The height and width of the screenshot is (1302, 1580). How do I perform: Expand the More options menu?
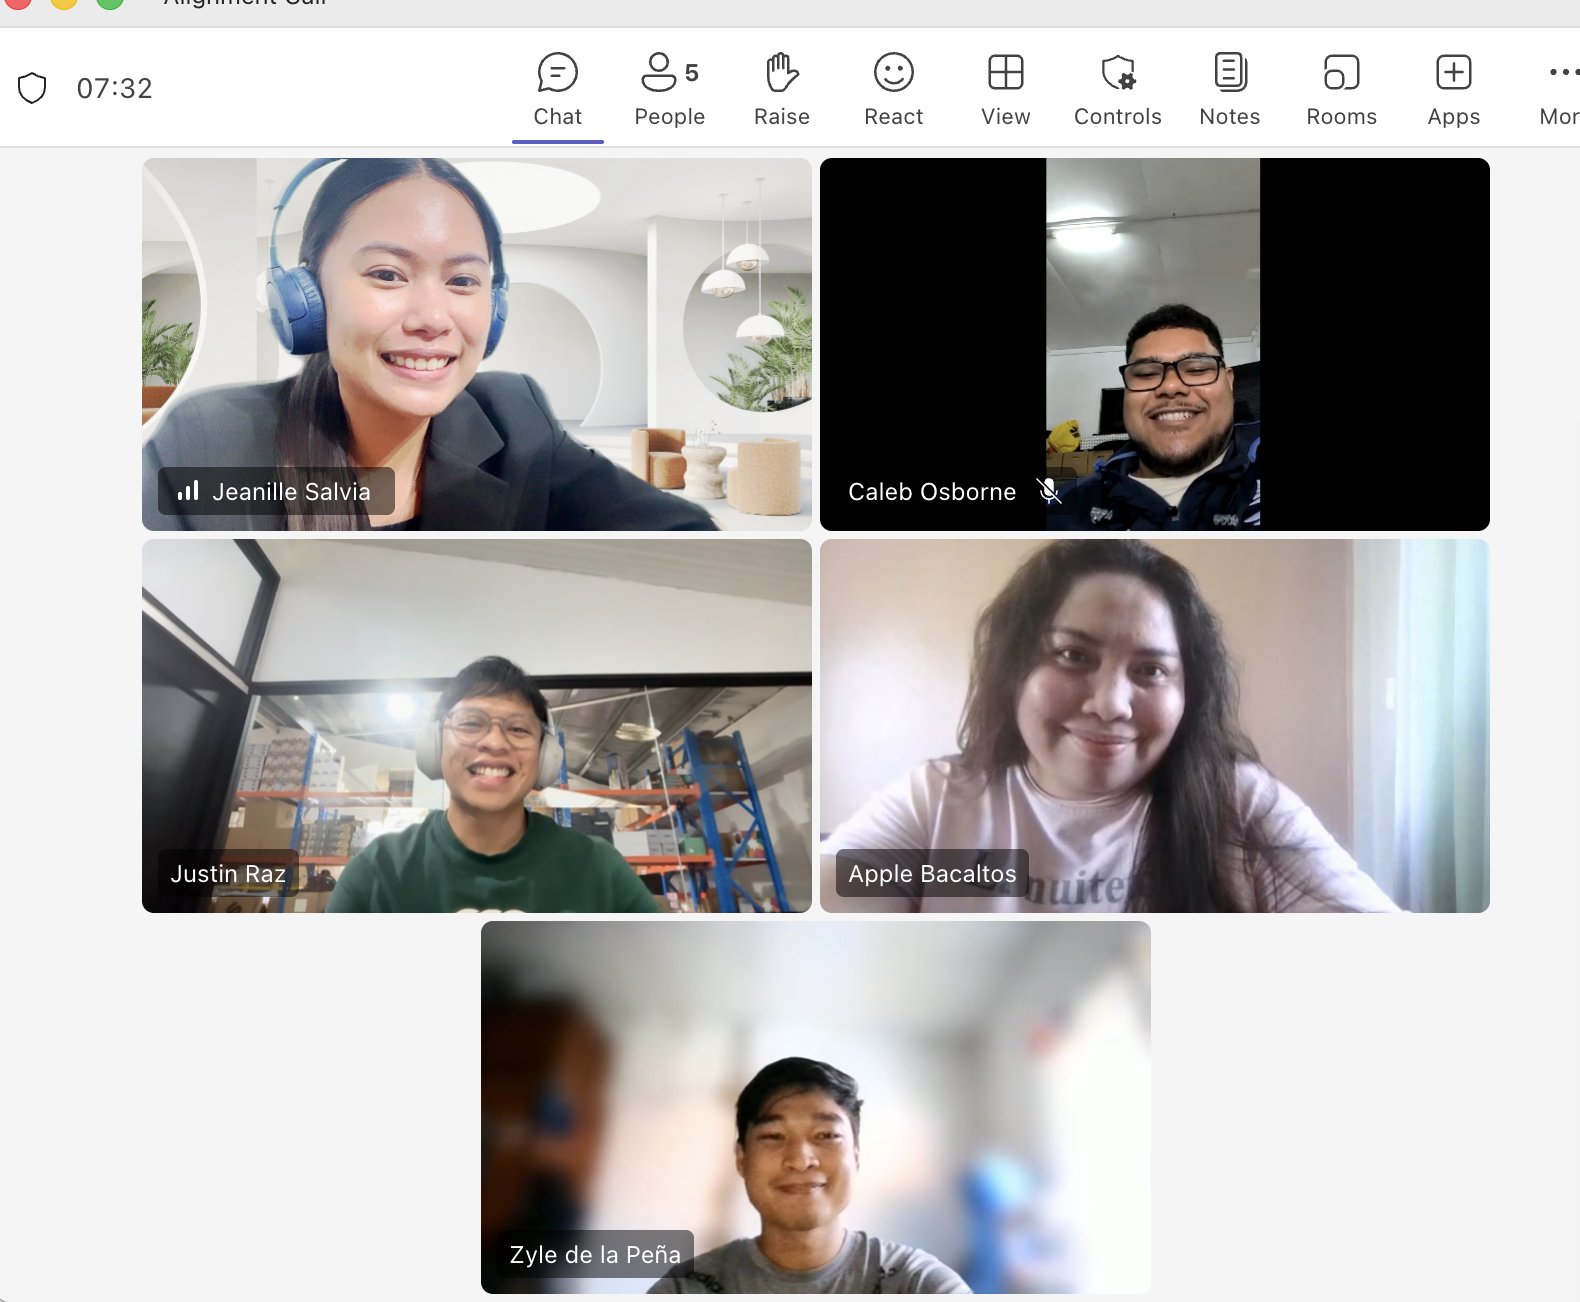pos(1560,90)
